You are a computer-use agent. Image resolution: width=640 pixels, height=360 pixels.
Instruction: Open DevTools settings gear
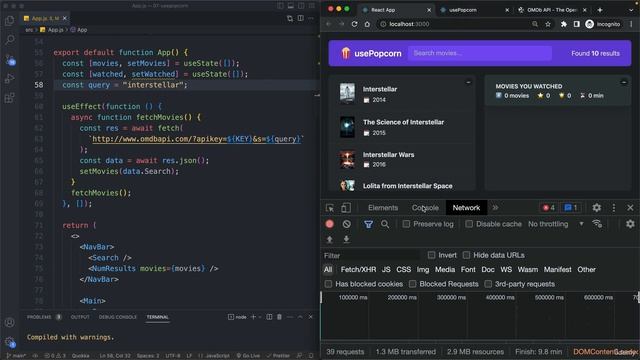[596, 208]
